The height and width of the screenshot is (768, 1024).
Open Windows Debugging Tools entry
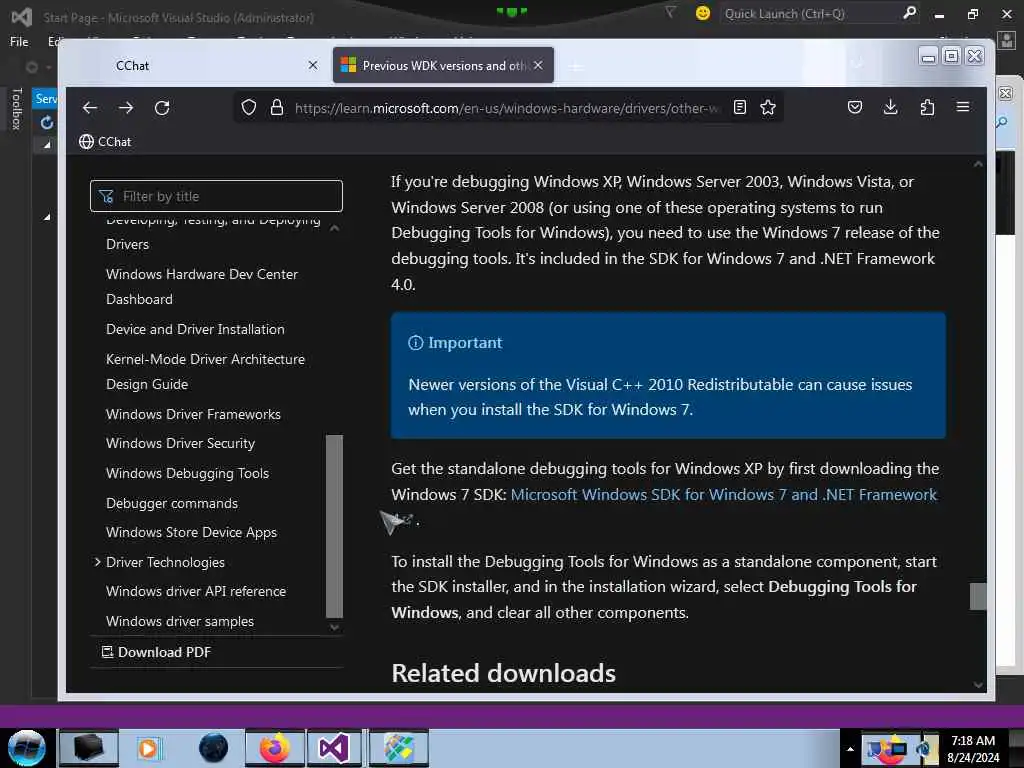click(187, 473)
